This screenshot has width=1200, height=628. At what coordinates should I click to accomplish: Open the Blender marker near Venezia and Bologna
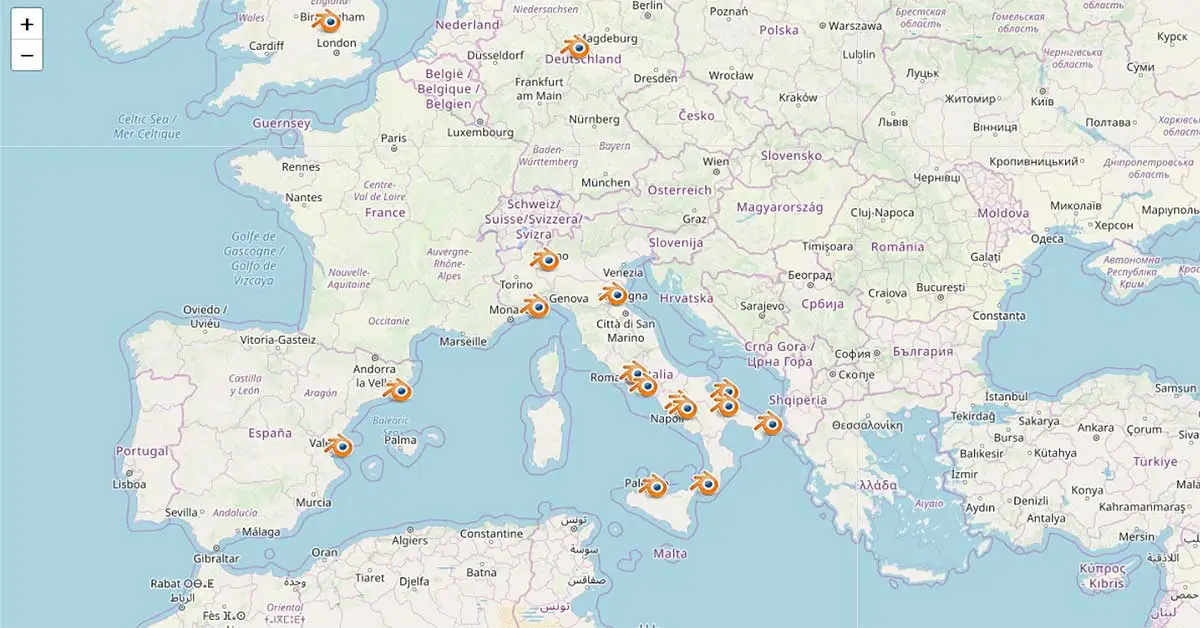point(614,294)
